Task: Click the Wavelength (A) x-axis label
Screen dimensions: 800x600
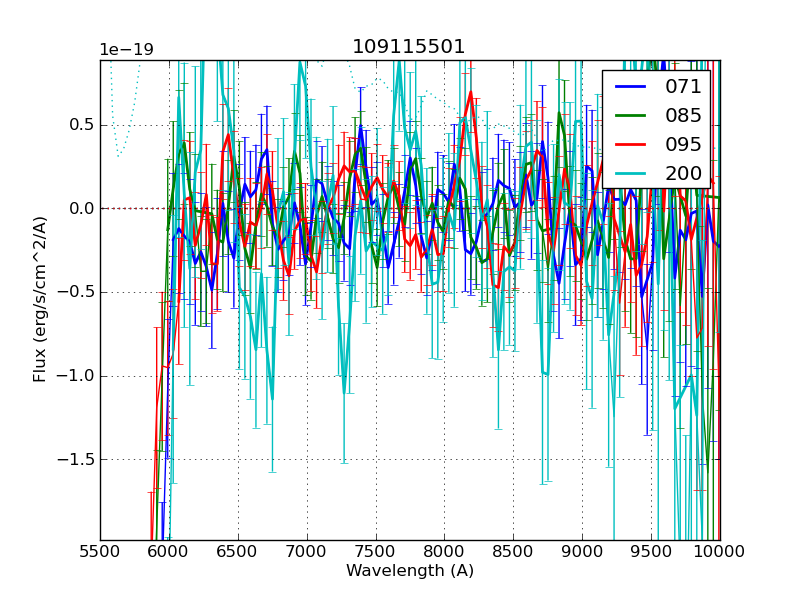Action: coord(410,571)
